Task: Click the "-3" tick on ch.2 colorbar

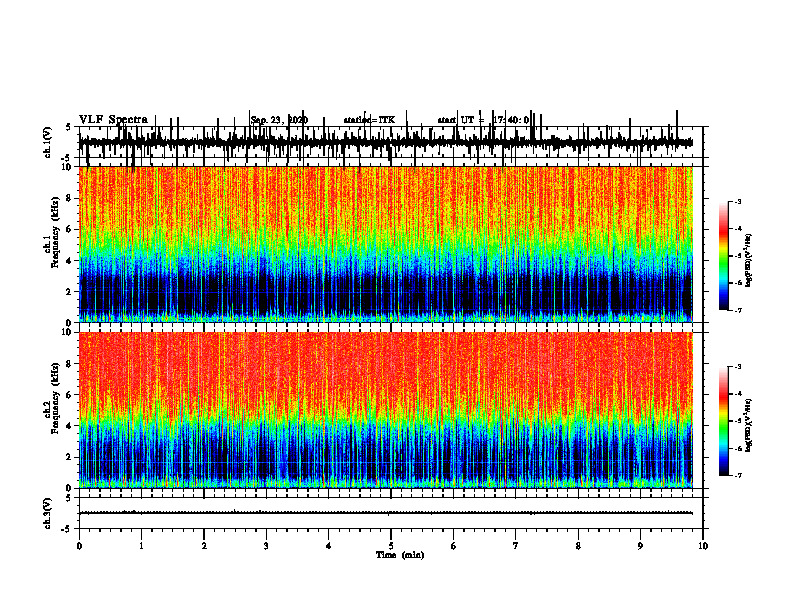Action: (738, 367)
